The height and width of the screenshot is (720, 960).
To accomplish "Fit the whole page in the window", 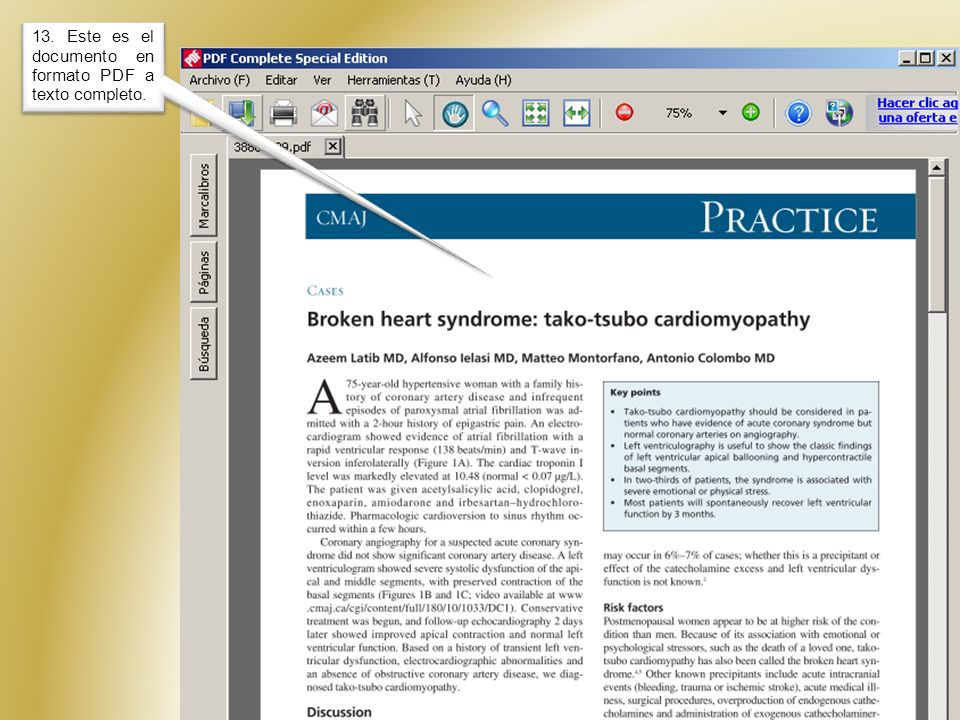I will pyautogui.click(x=536, y=113).
